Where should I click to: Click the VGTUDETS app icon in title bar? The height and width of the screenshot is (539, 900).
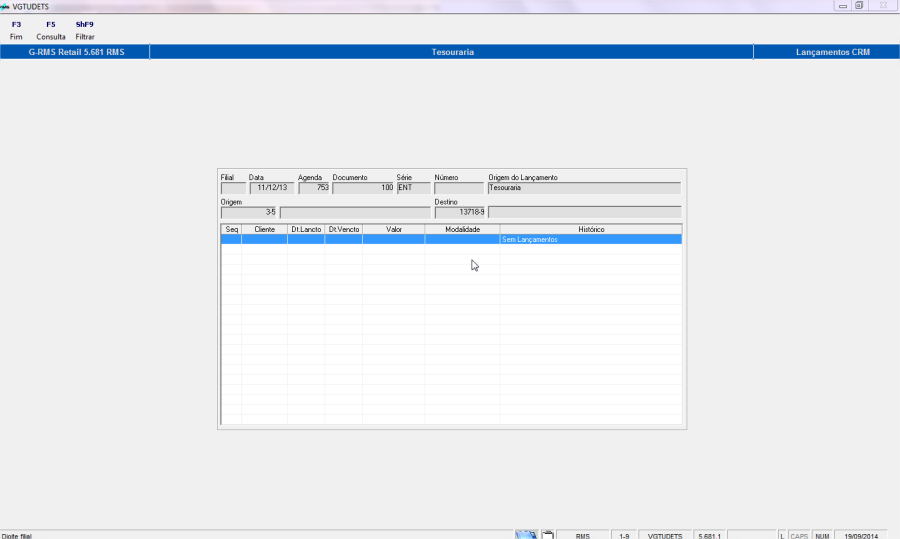(5, 6)
